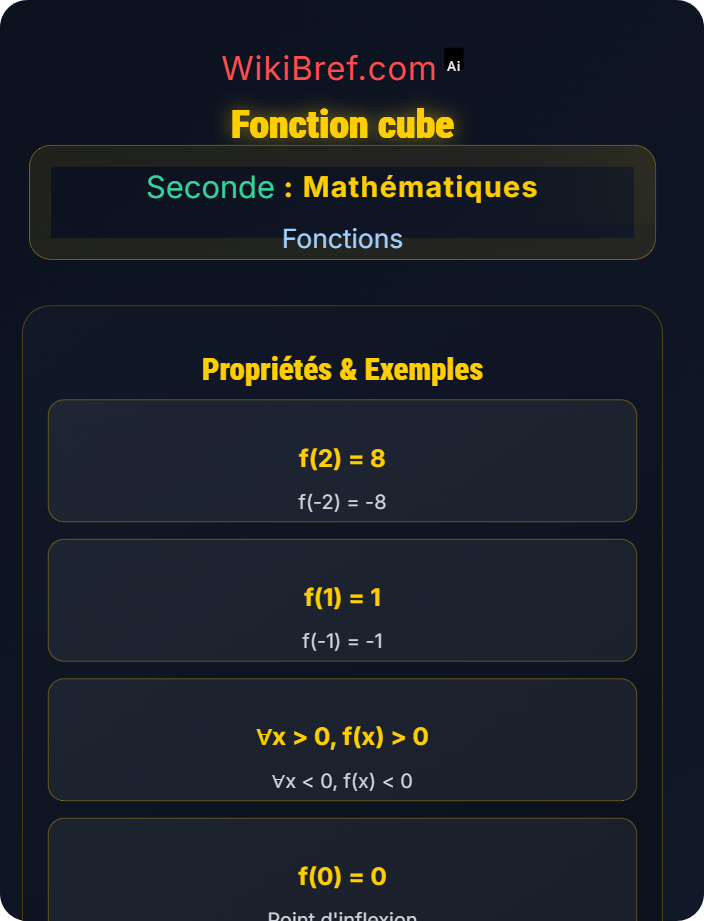Click the Point d'inflexion caption

point(342,915)
